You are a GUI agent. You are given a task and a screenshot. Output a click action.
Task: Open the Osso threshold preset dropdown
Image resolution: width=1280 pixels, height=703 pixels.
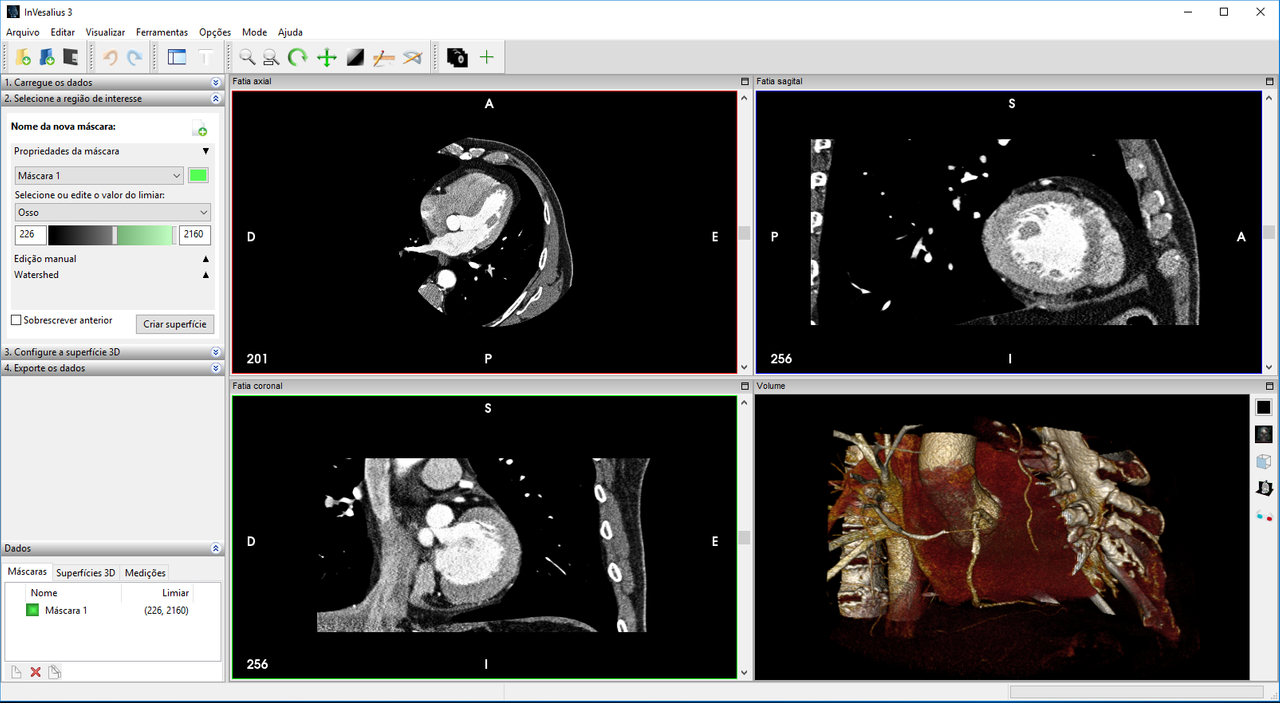tap(113, 213)
